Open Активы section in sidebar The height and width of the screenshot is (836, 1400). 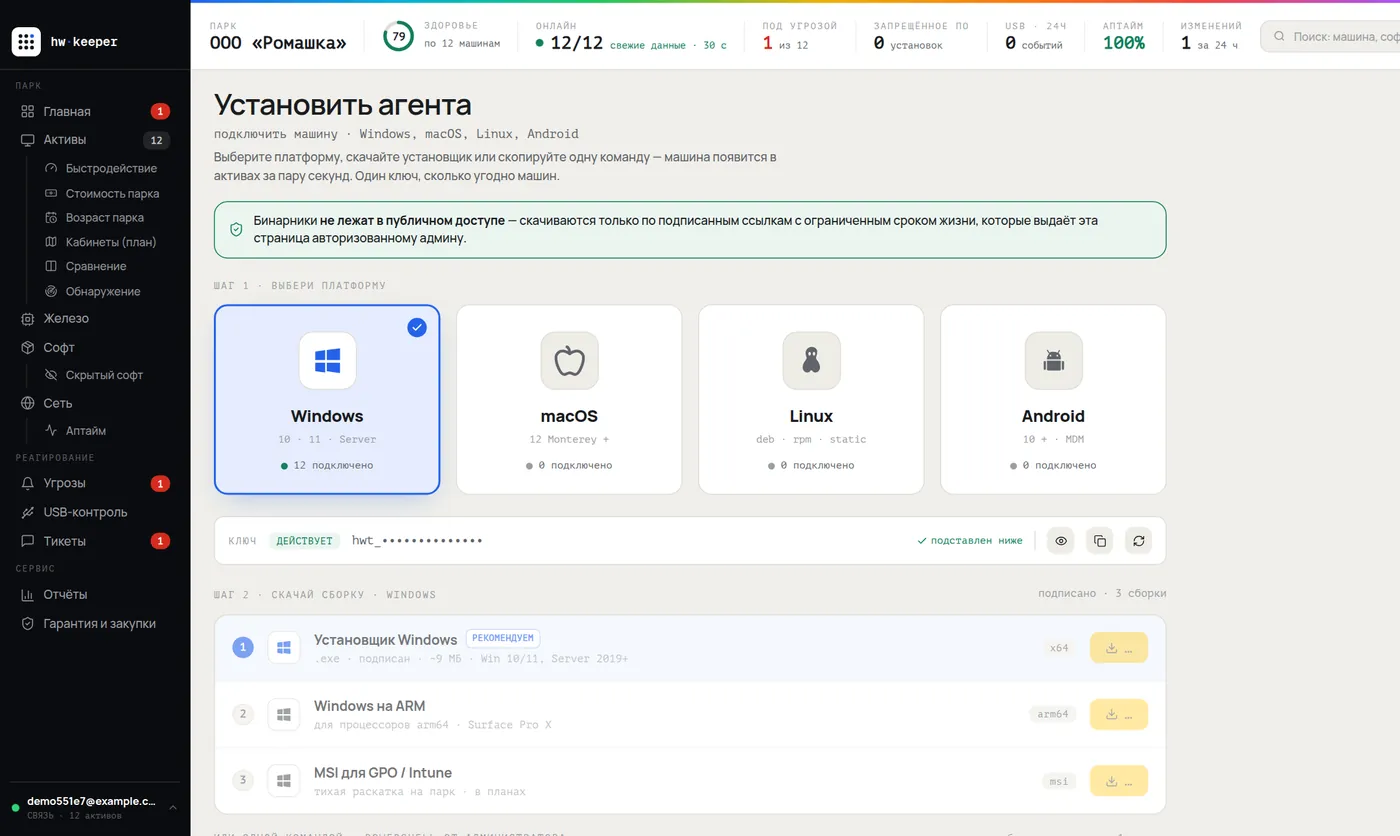tap(95, 140)
